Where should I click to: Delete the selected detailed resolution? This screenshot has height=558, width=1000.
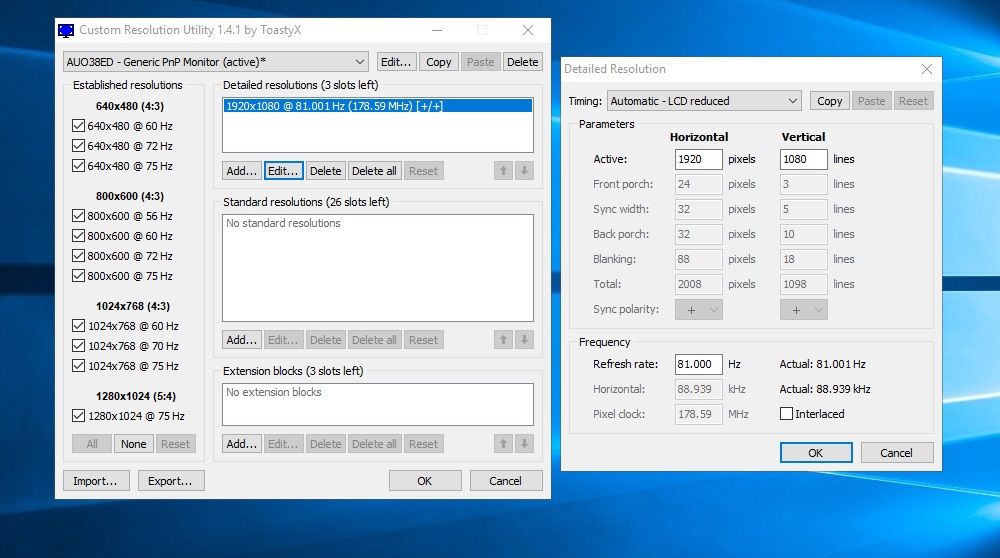(x=325, y=171)
